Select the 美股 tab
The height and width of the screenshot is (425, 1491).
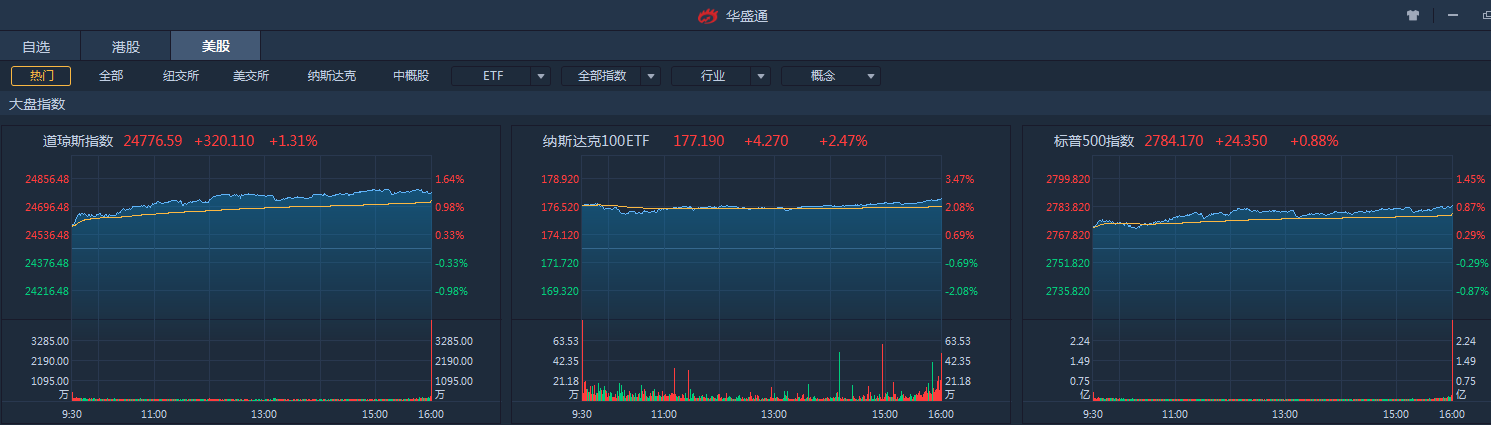(216, 46)
